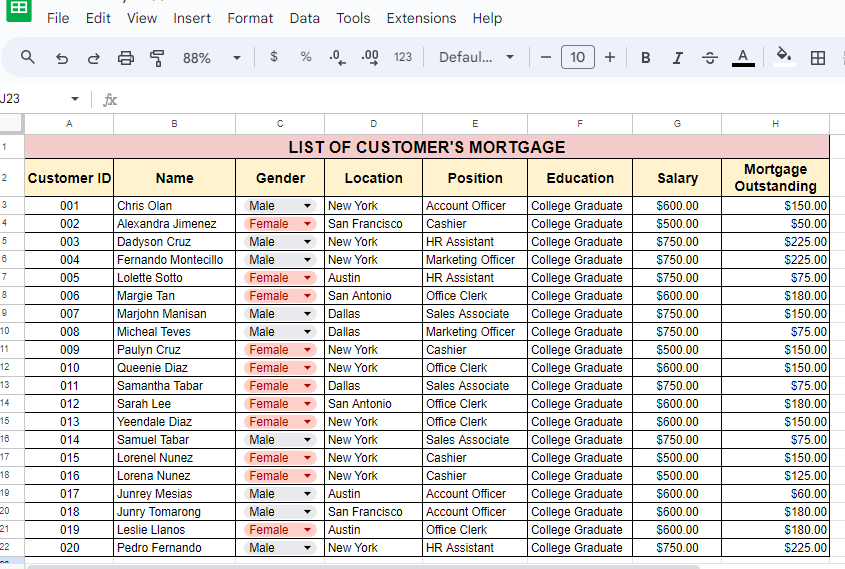Decrease decimal places
Screen dimensions: 845x569
coord(337,57)
